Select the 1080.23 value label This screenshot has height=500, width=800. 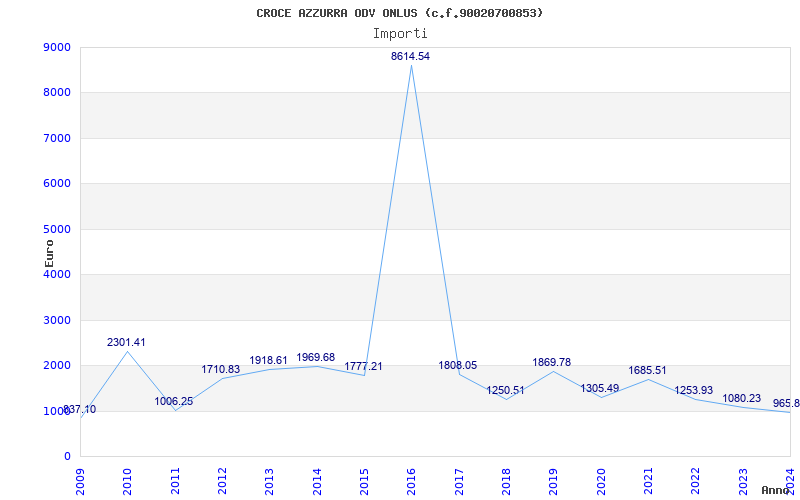coord(741,398)
